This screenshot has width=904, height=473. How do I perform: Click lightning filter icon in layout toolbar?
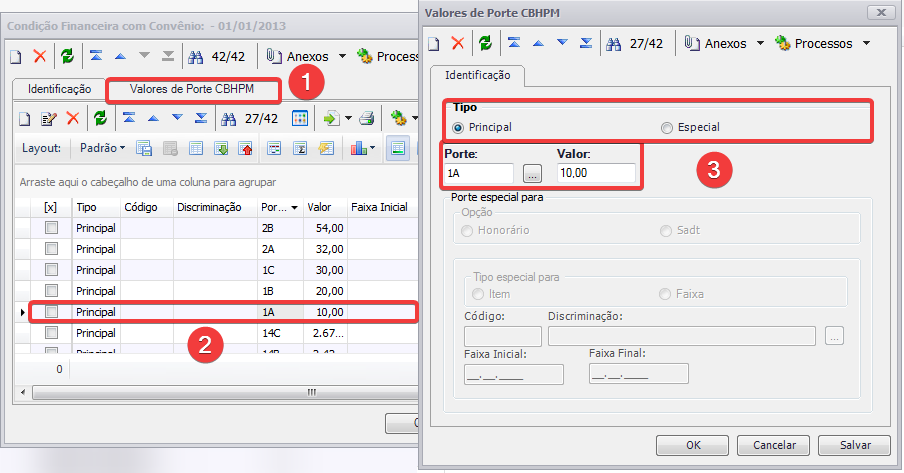tap(326, 148)
